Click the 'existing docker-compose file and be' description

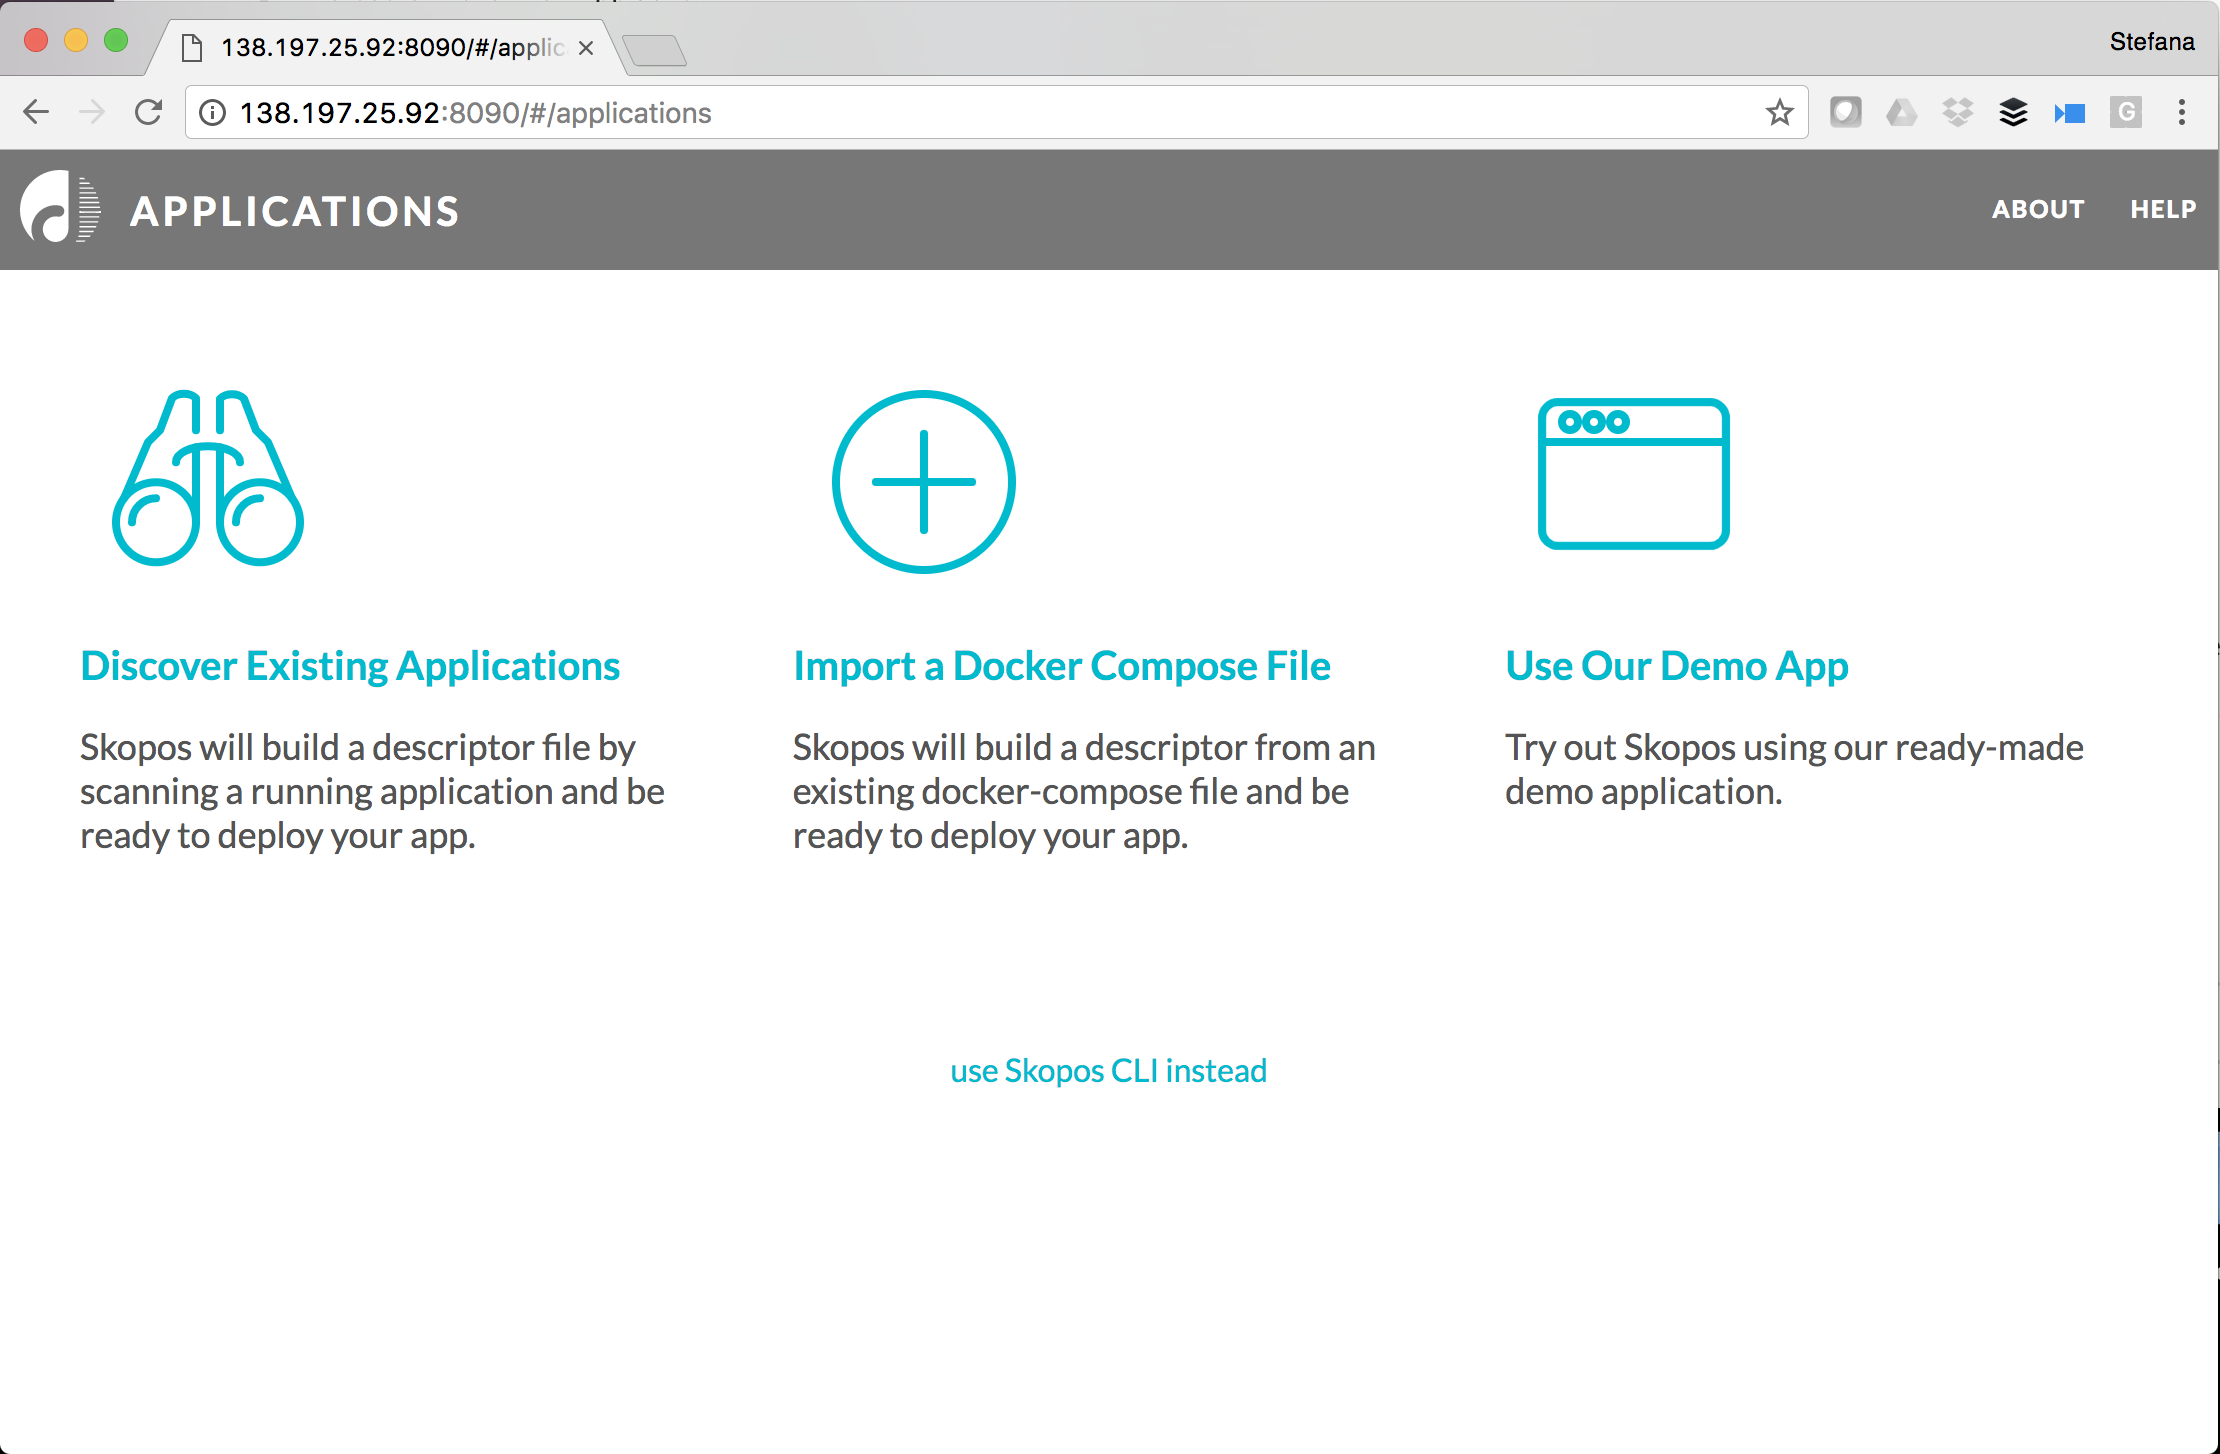point(1071,792)
